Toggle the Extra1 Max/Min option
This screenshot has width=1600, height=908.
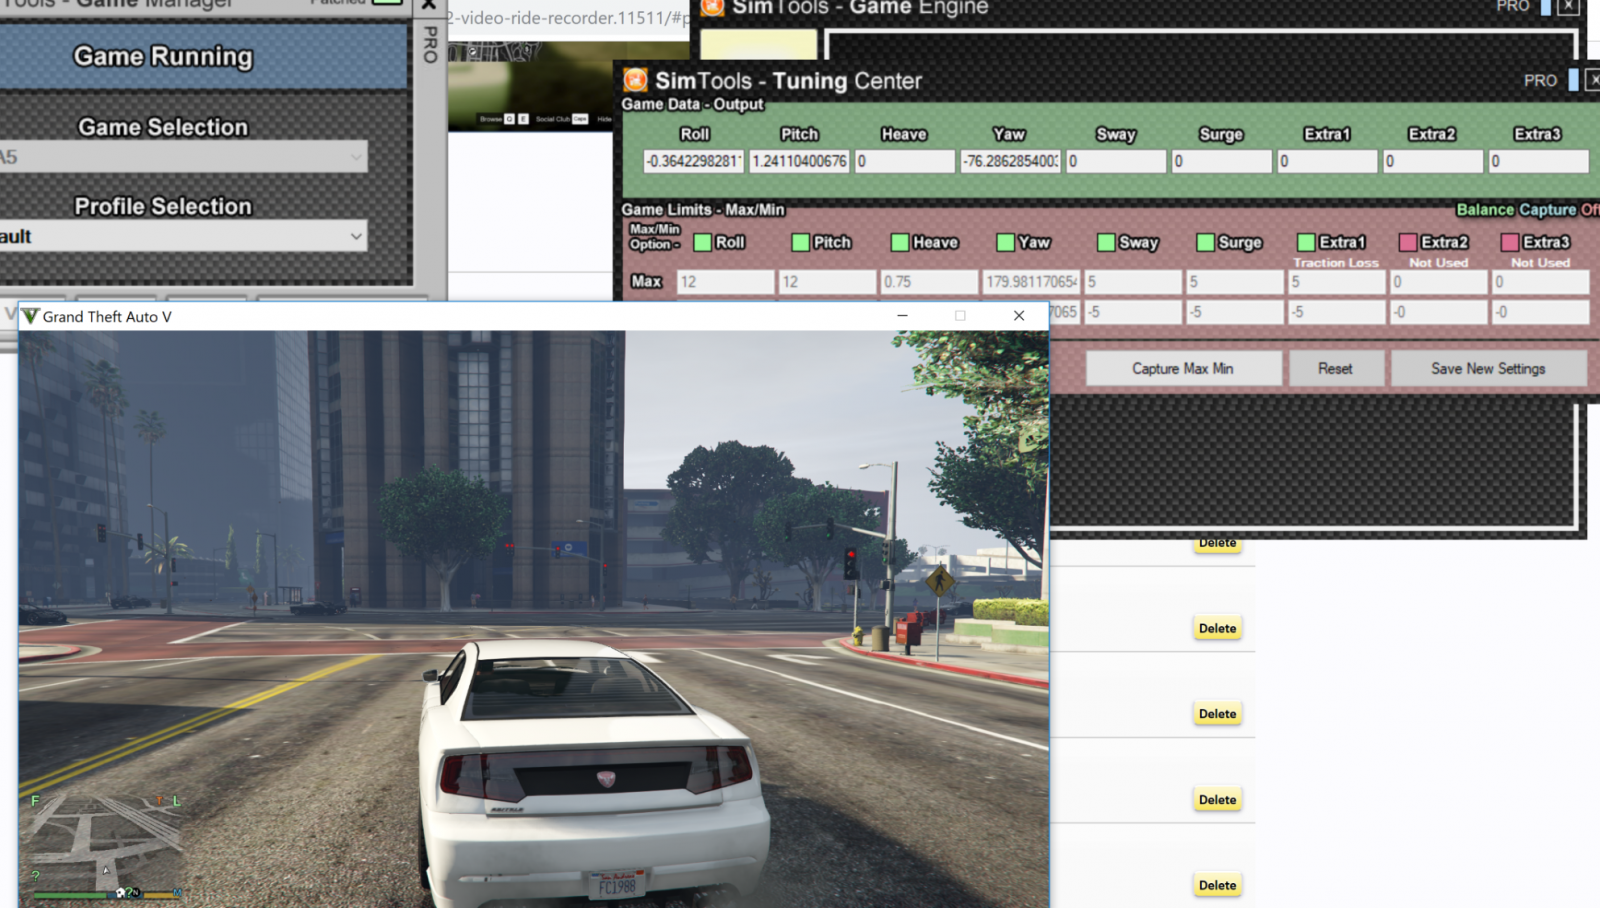coord(1305,242)
